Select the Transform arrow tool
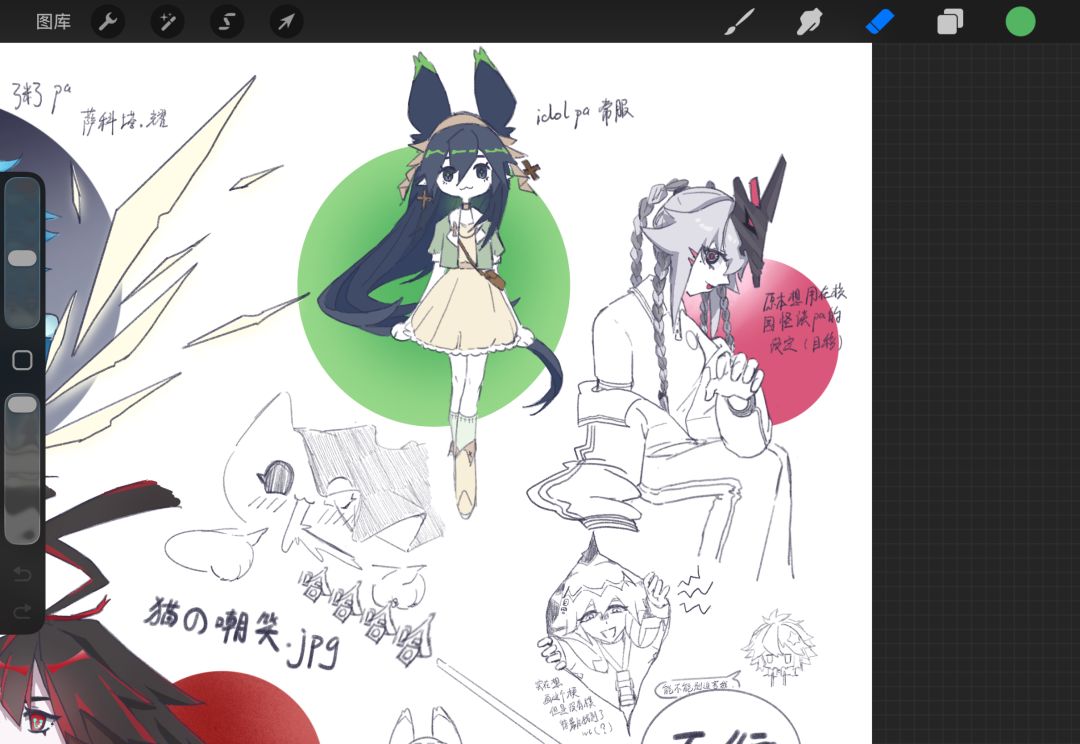This screenshot has width=1080, height=744. pyautogui.click(x=286, y=22)
